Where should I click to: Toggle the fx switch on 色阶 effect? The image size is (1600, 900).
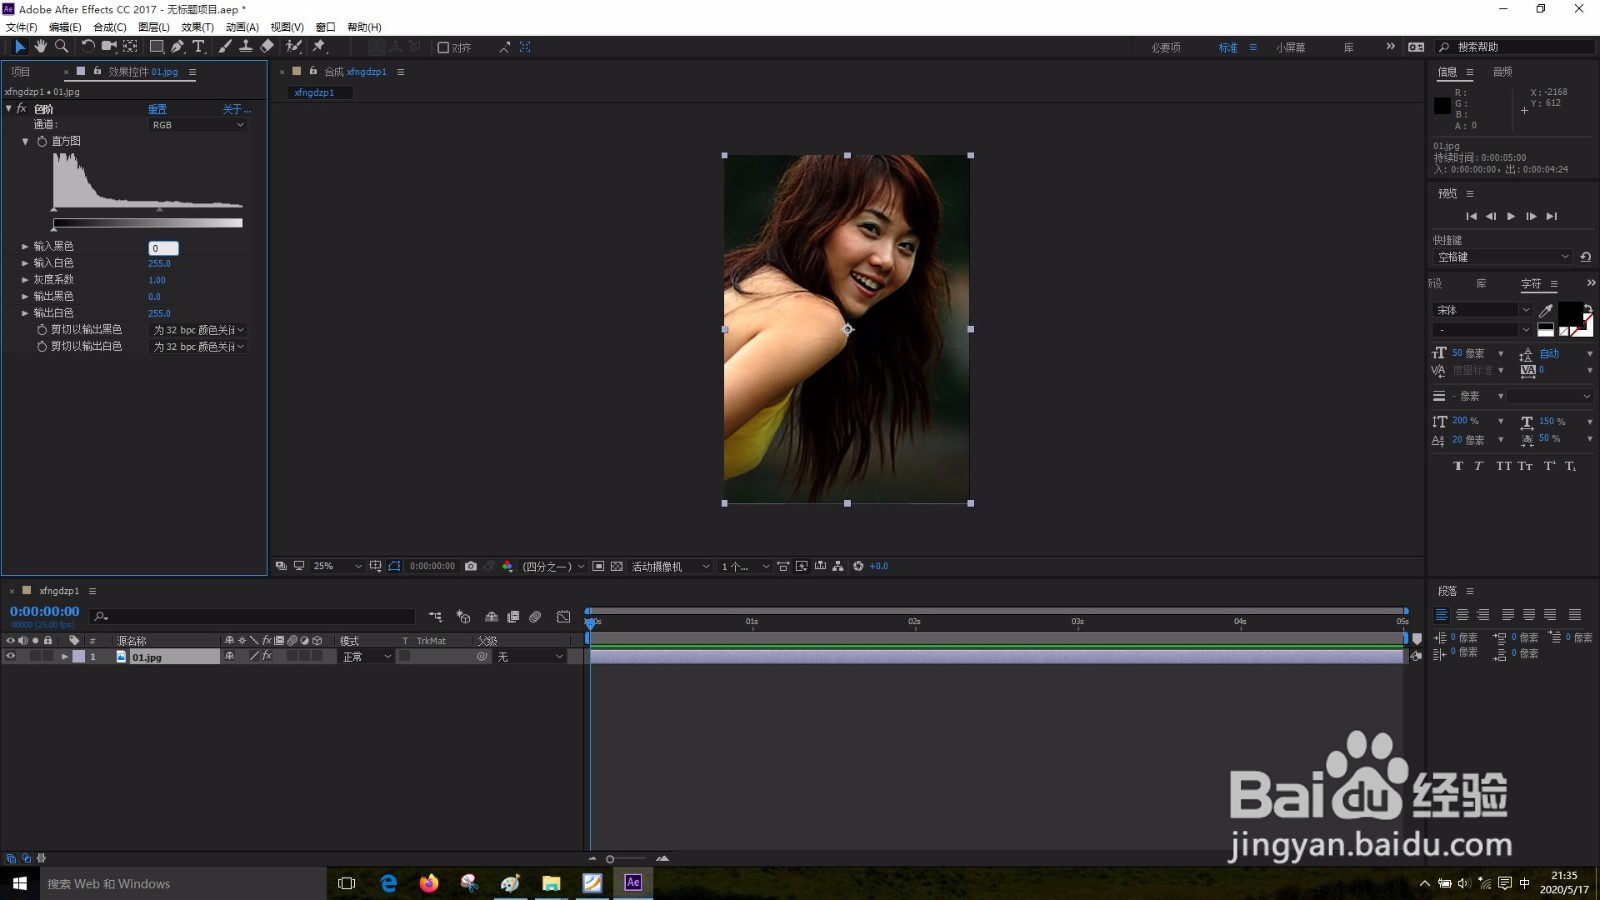21,109
